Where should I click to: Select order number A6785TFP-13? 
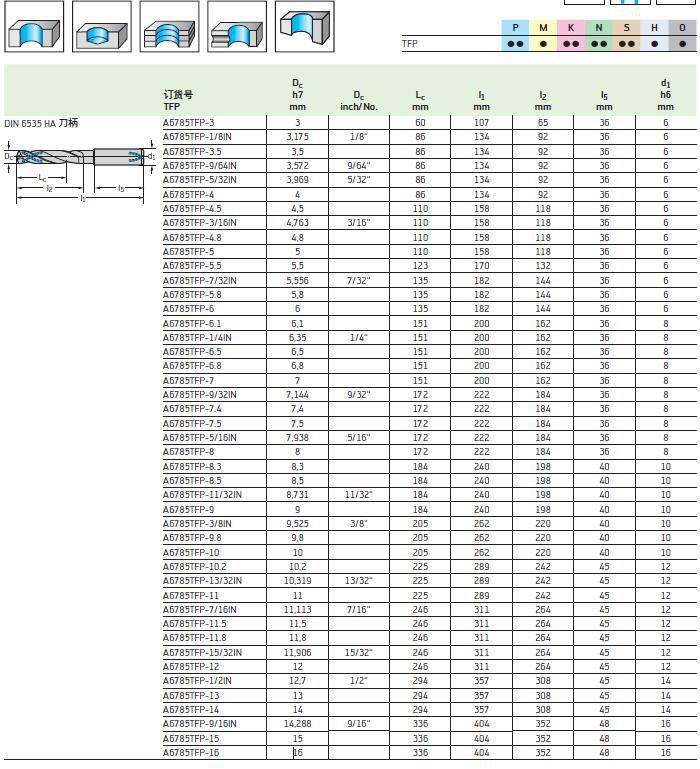(x=191, y=696)
